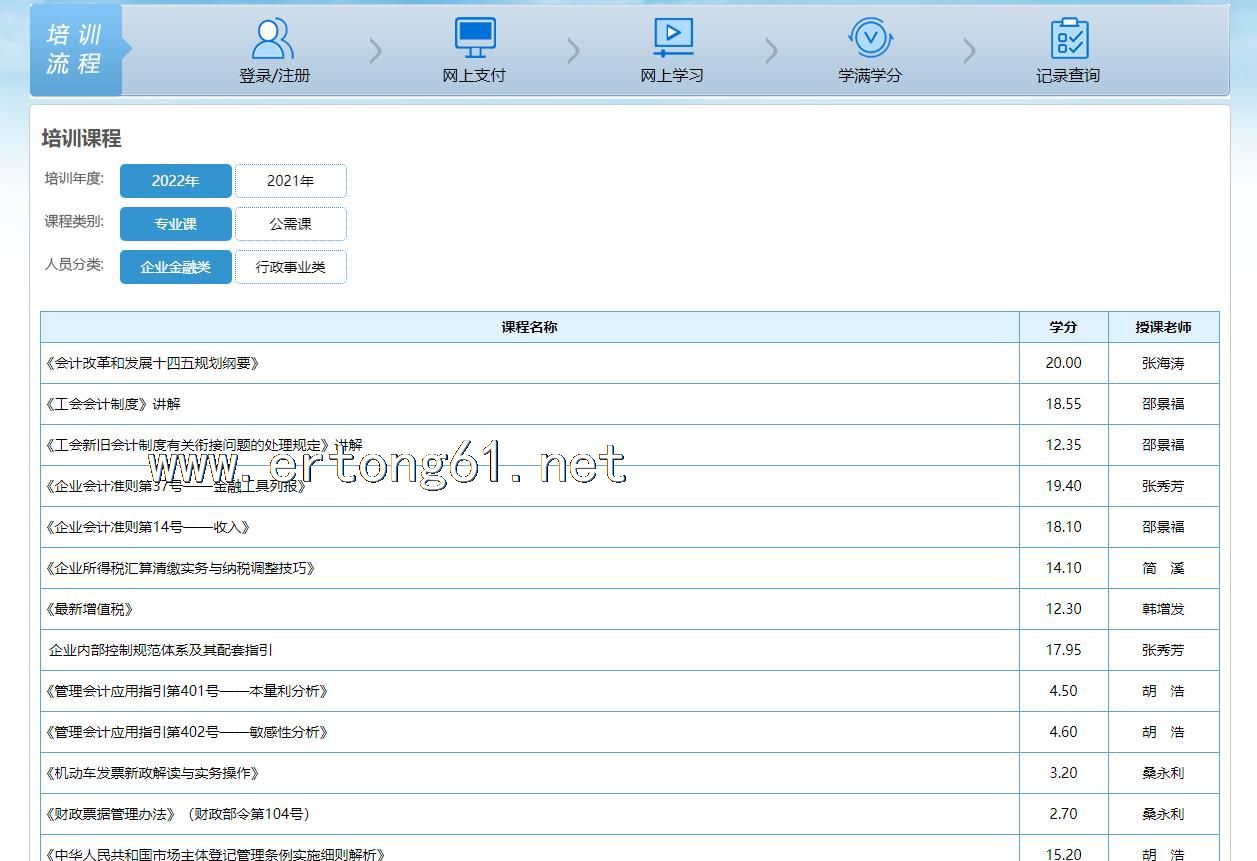Open course 《企业会计准则第14号——收入》

(x=147, y=527)
